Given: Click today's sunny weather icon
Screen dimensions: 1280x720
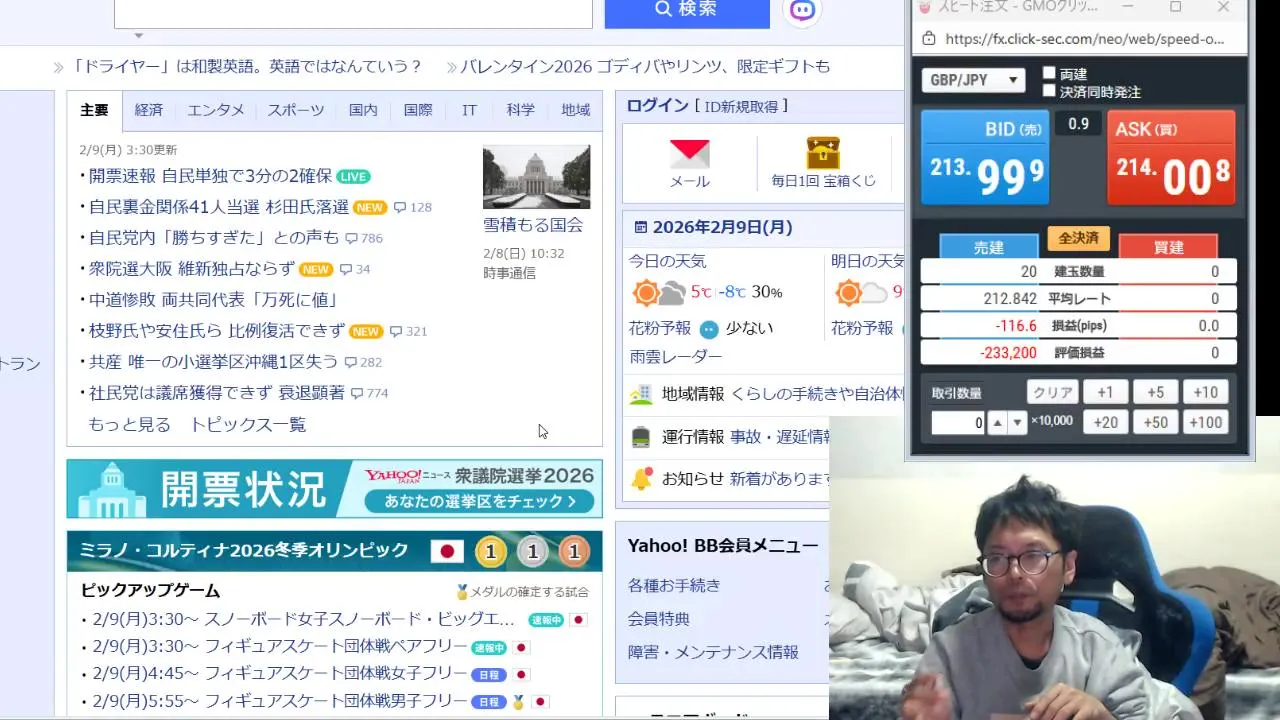Looking at the screenshot, I should [646, 293].
